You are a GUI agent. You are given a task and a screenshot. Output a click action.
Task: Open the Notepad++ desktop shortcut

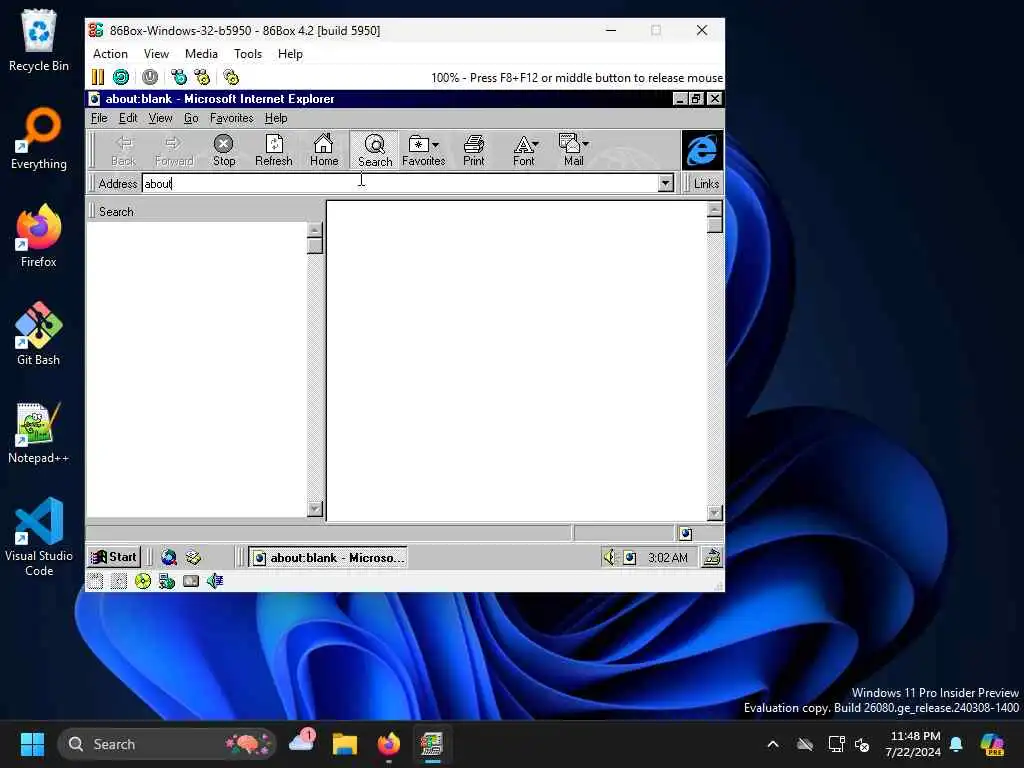coord(39,432)
